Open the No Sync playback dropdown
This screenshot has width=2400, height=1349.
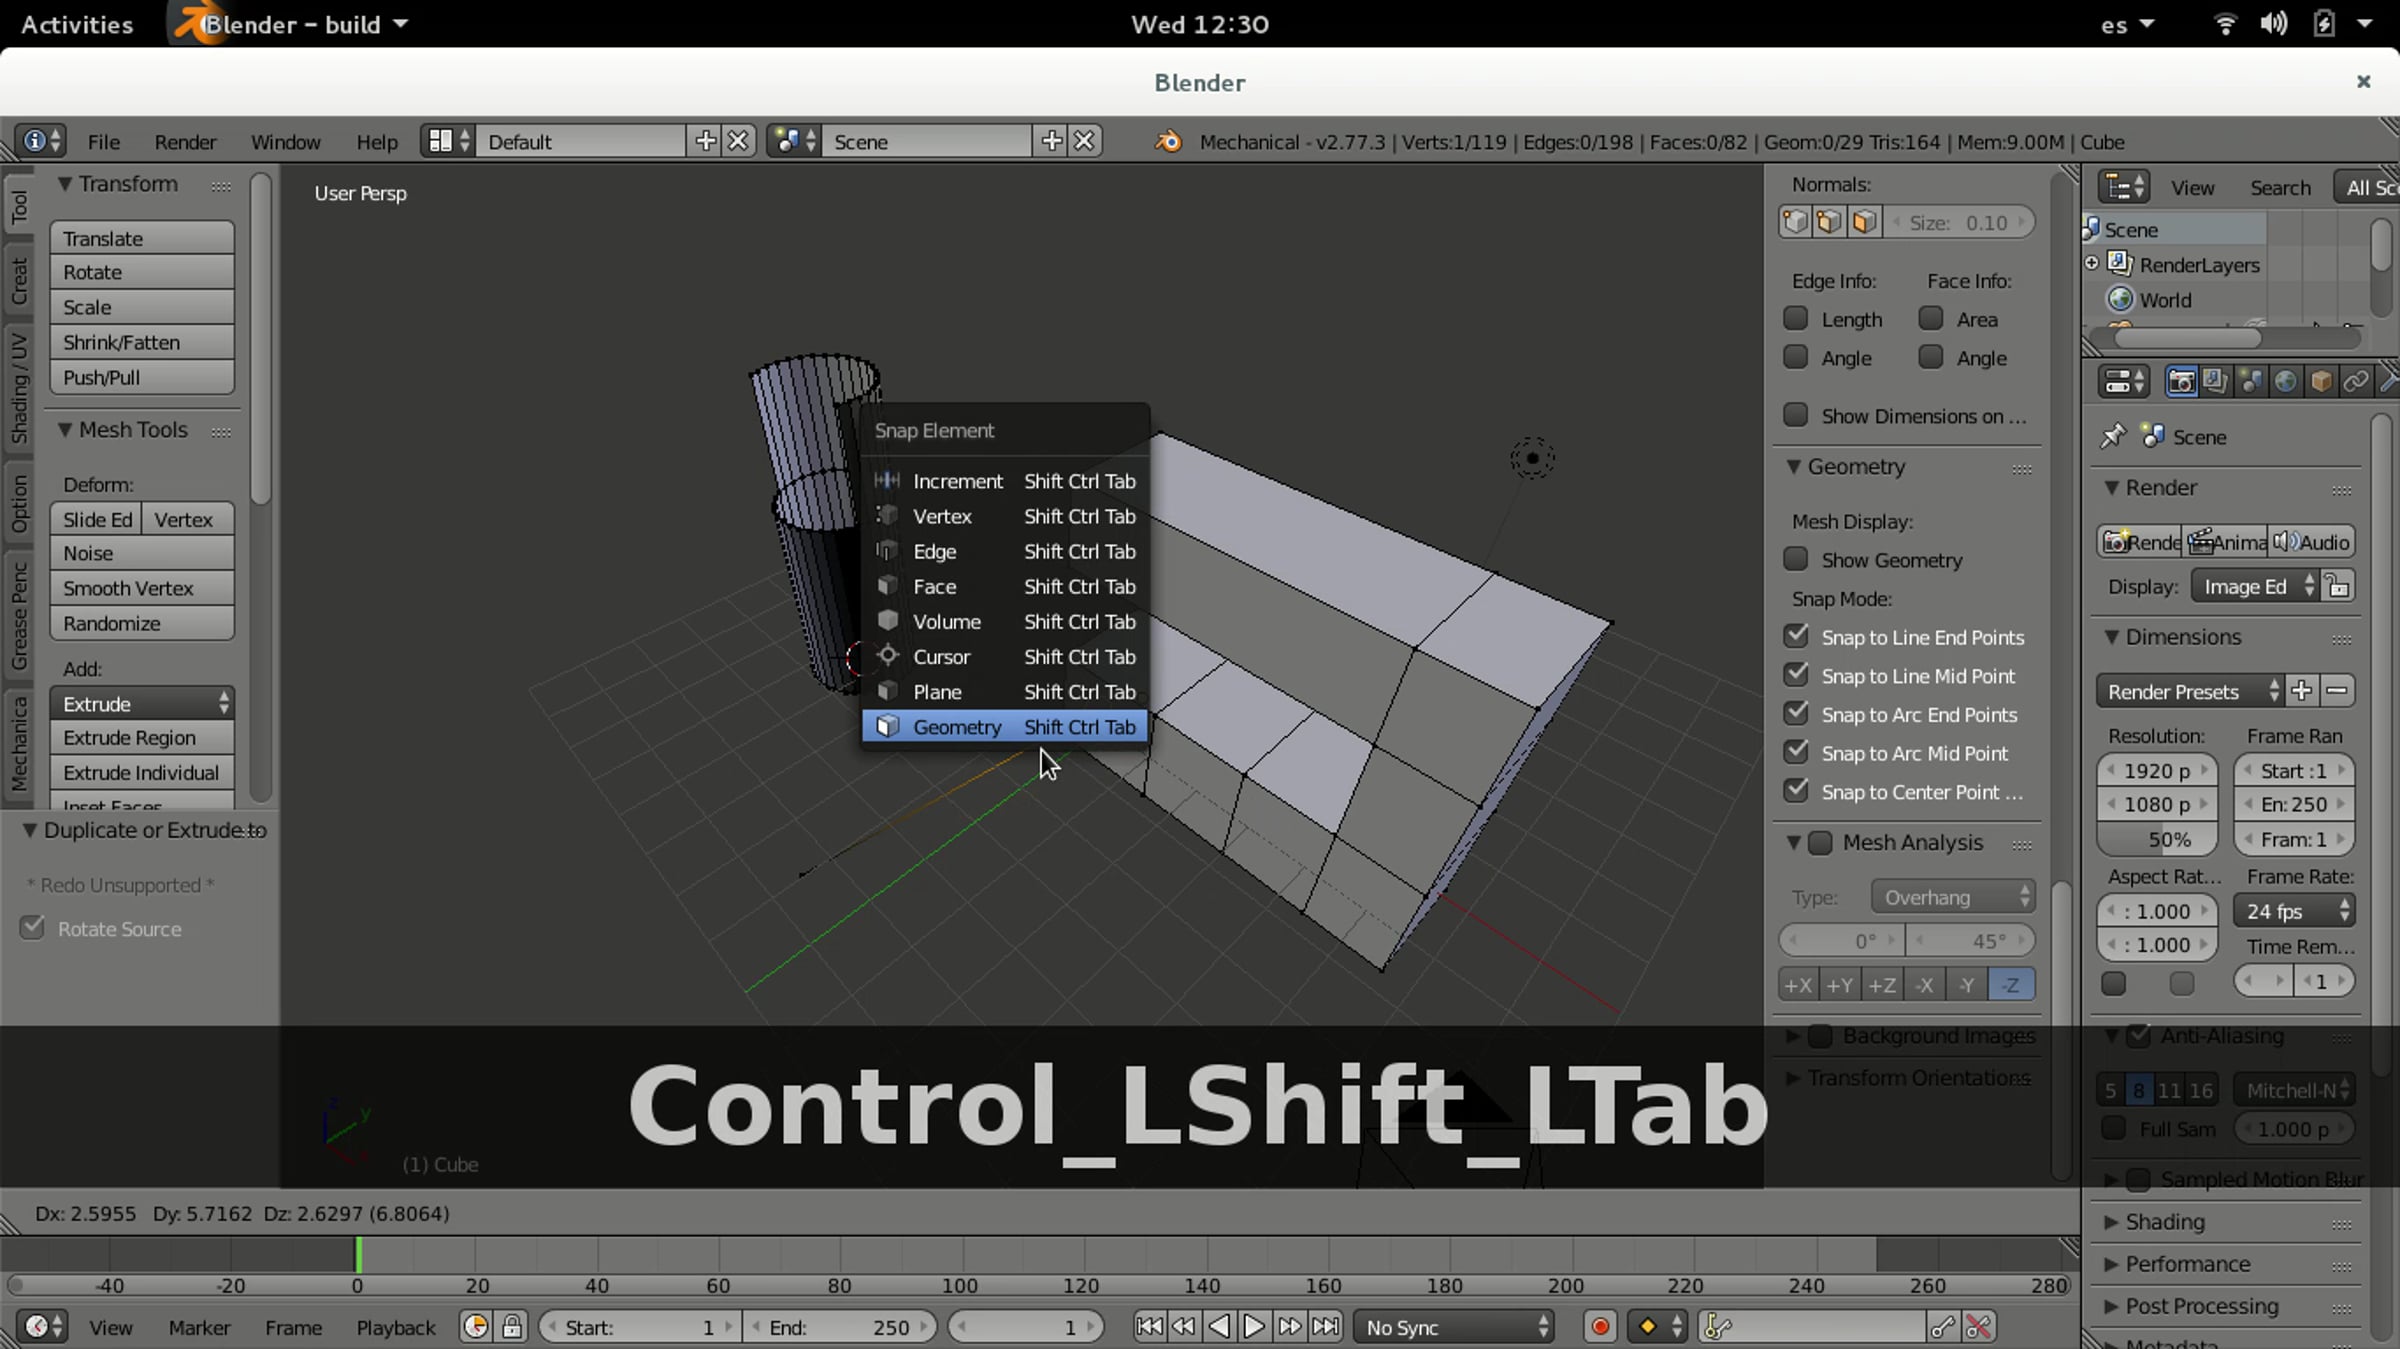(x=1454, y=1327)
